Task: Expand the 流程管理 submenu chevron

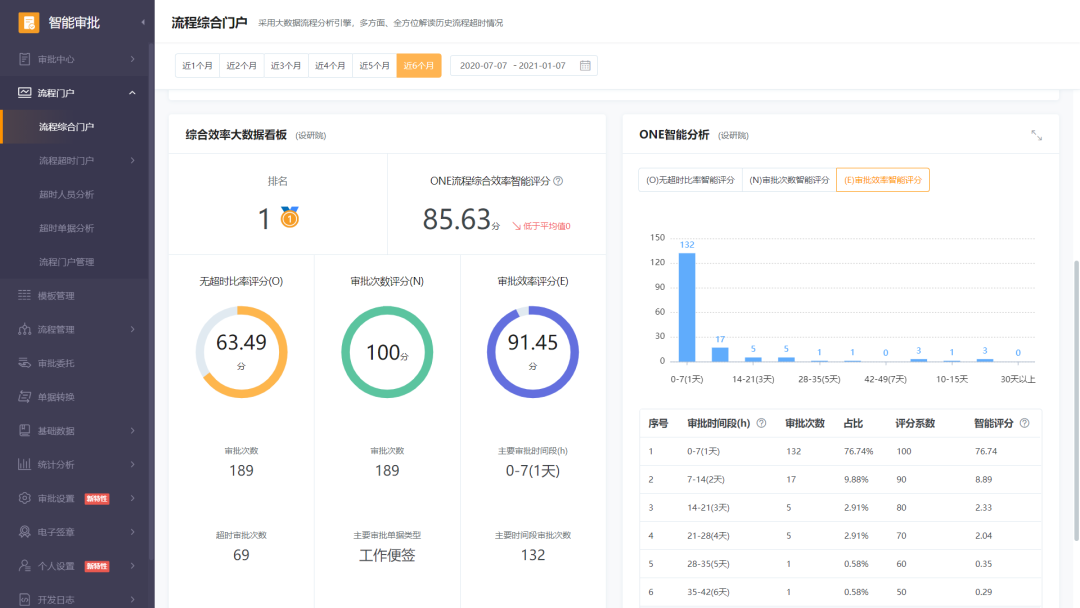Action: (132, 329)
